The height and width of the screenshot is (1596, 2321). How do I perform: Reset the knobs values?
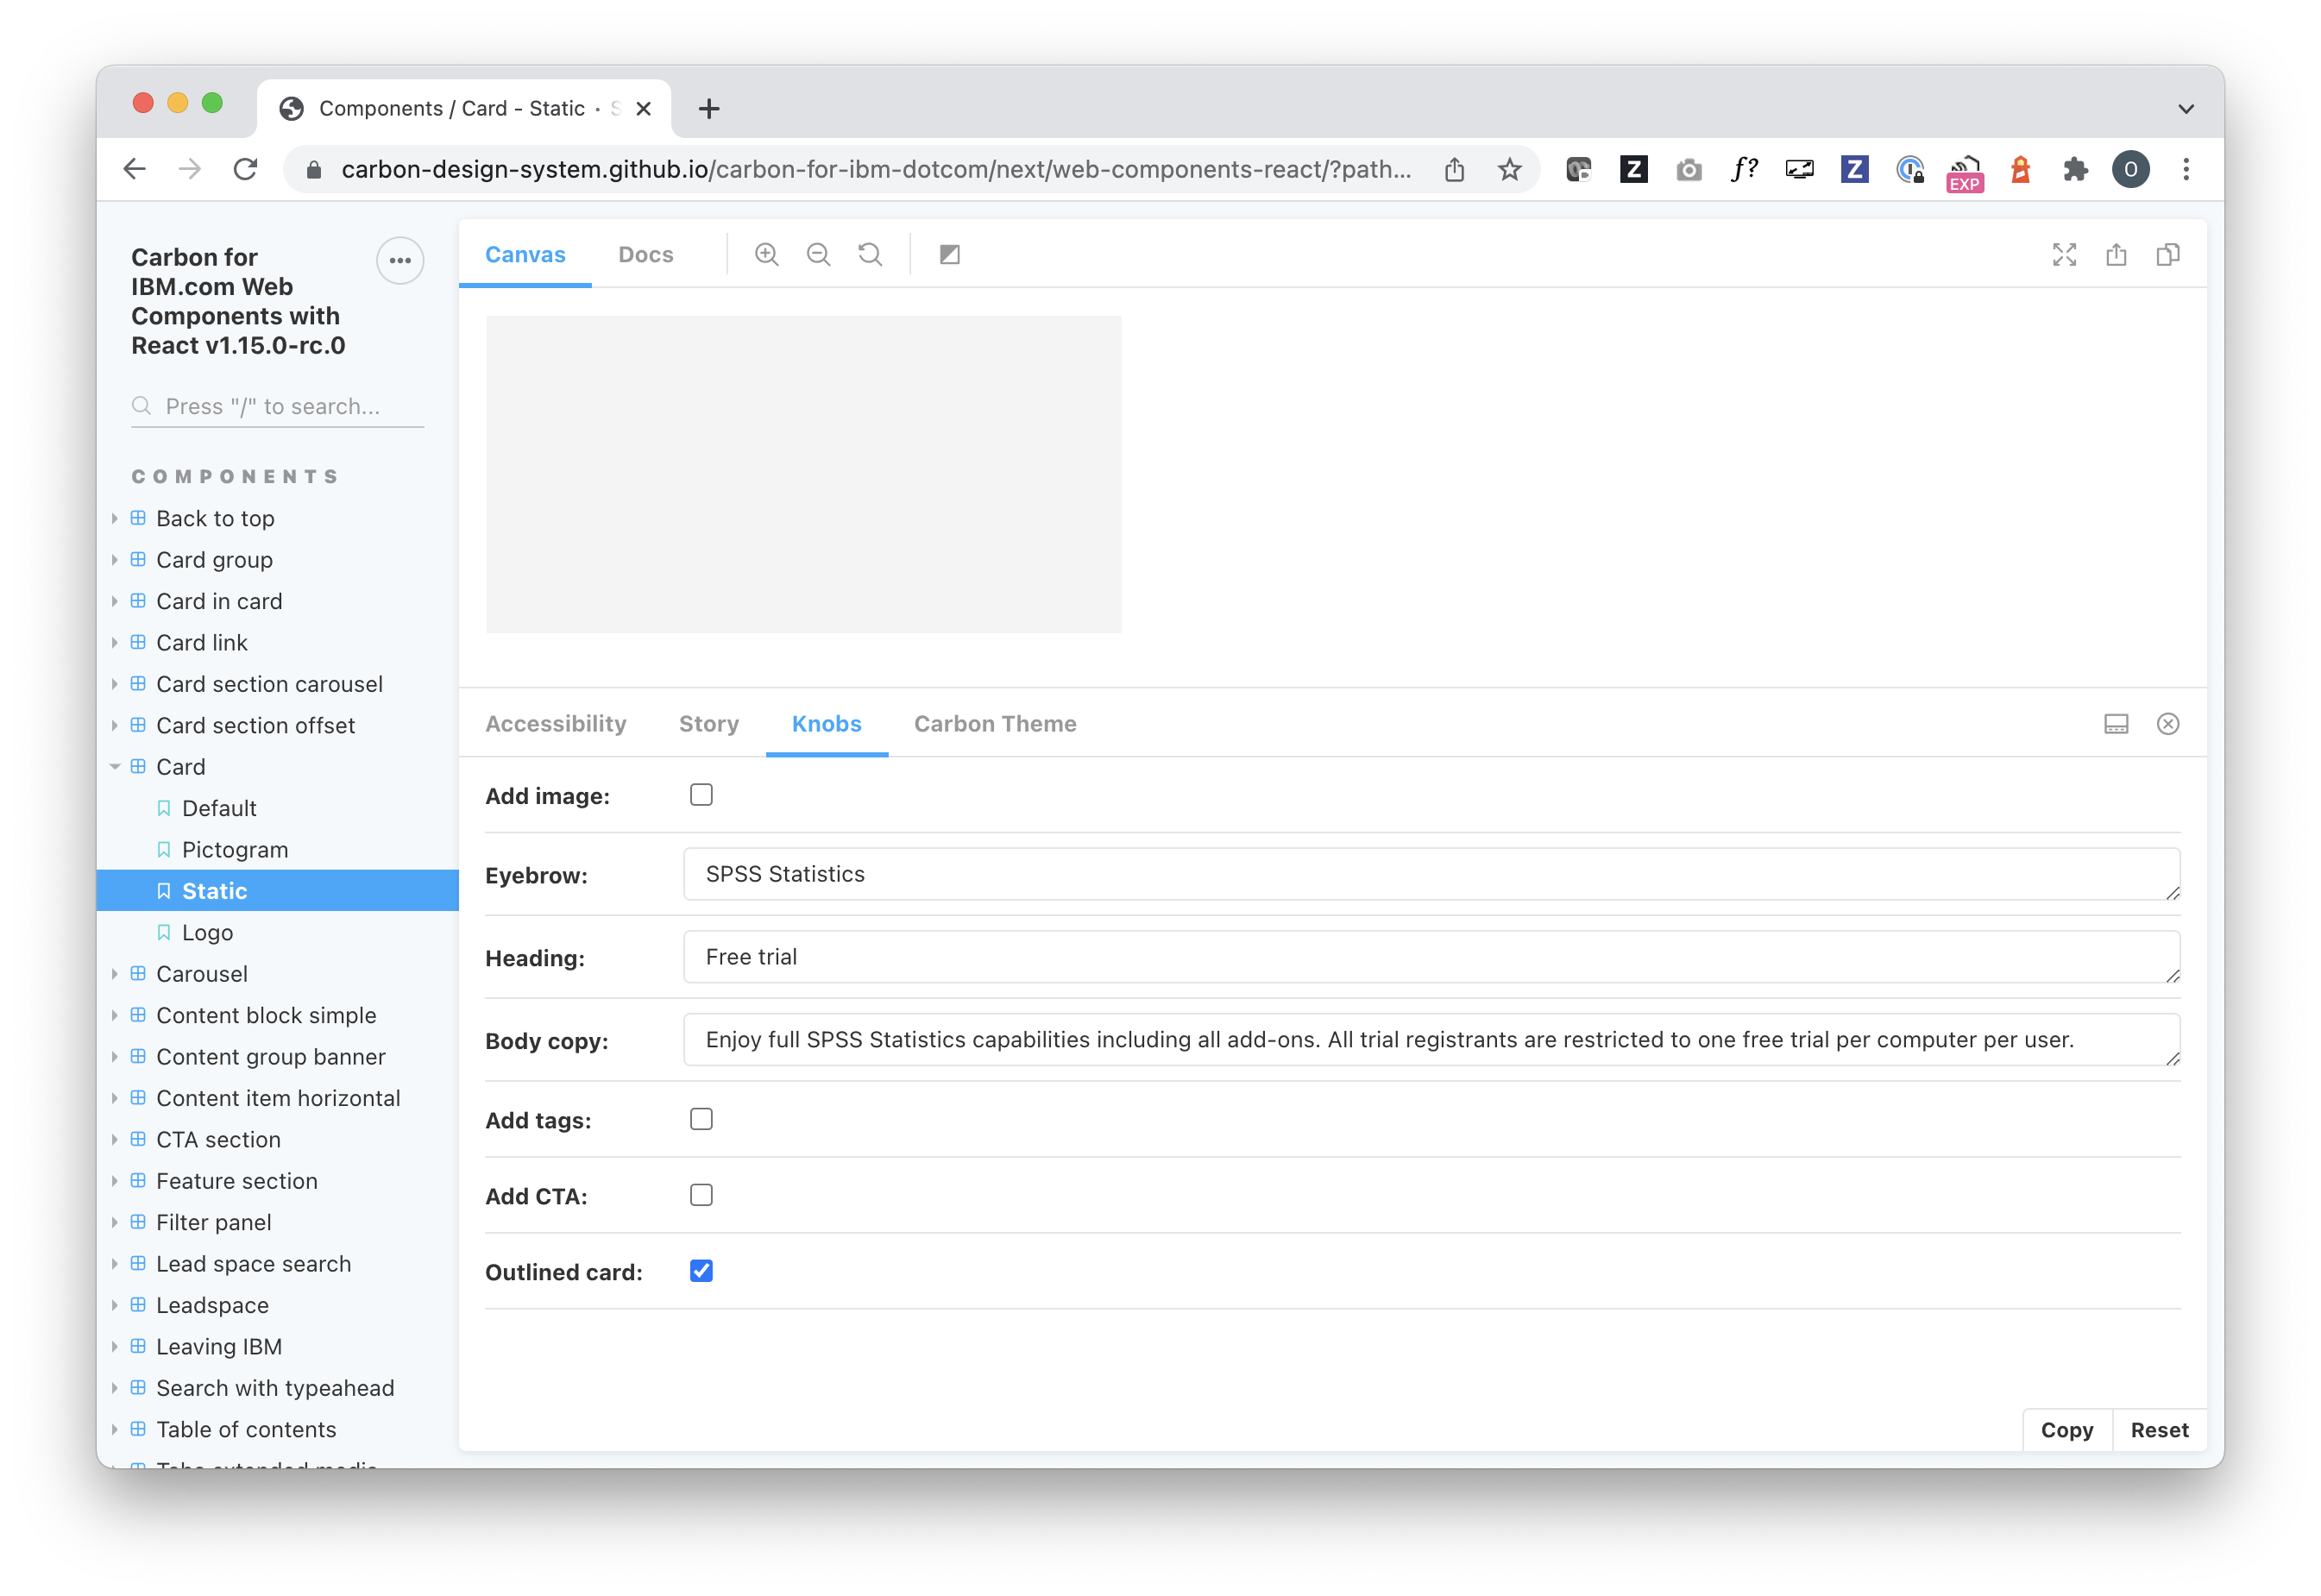click(x=2158, y=1429)
